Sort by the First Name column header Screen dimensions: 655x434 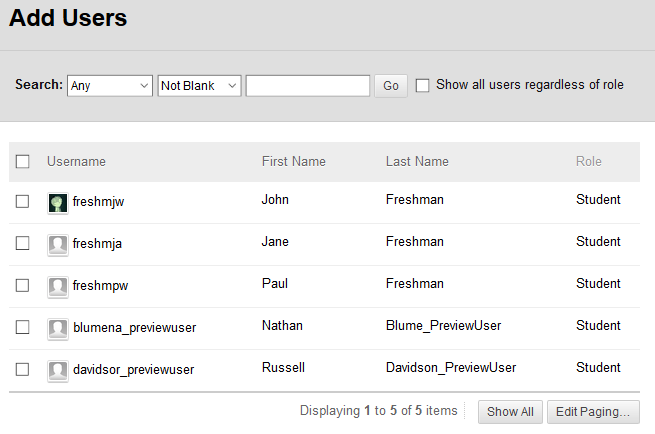[x=294, y=161]
